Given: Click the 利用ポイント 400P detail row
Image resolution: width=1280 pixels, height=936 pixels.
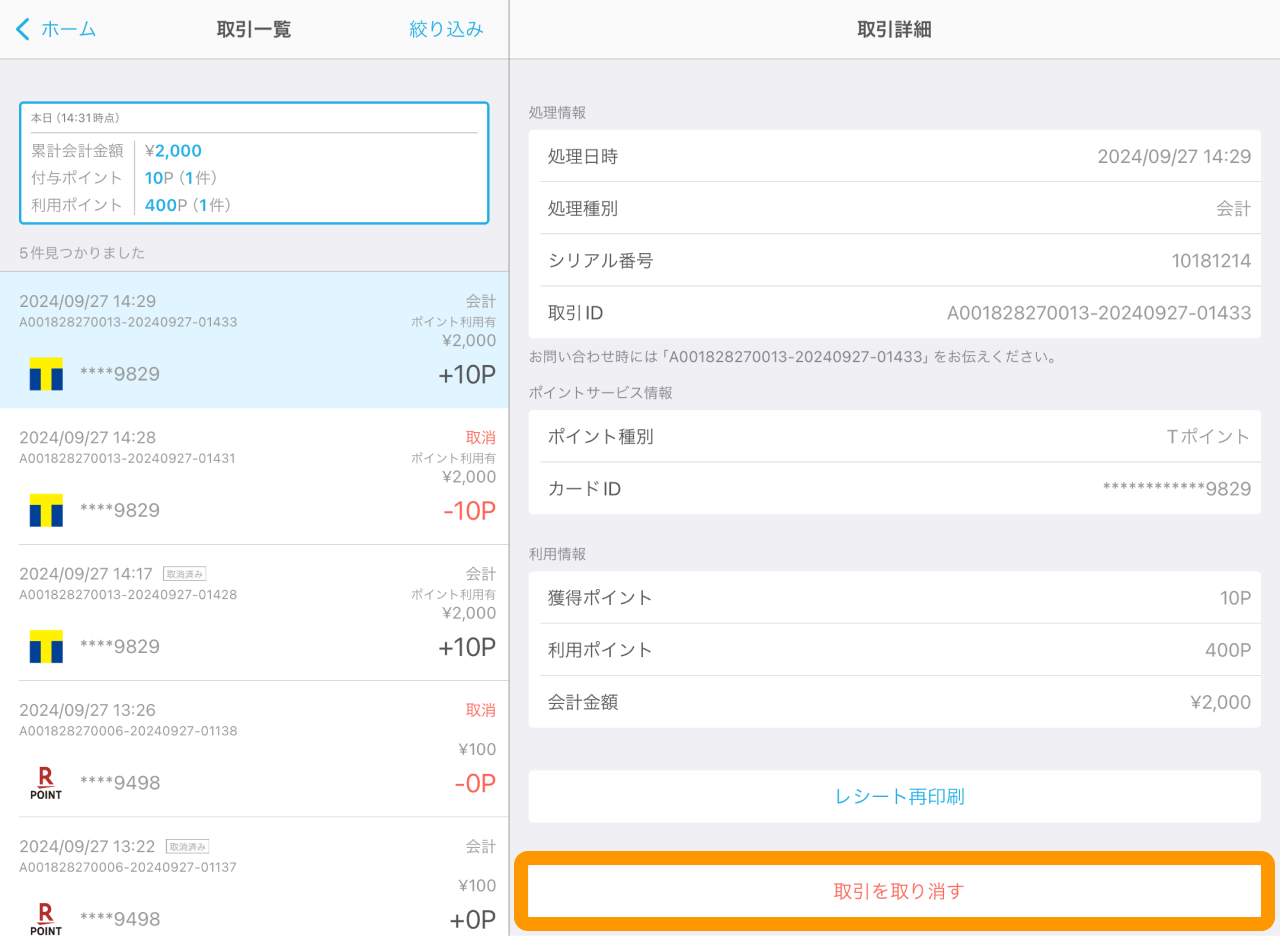Looking at the screenshot, I should click(895, 650).
